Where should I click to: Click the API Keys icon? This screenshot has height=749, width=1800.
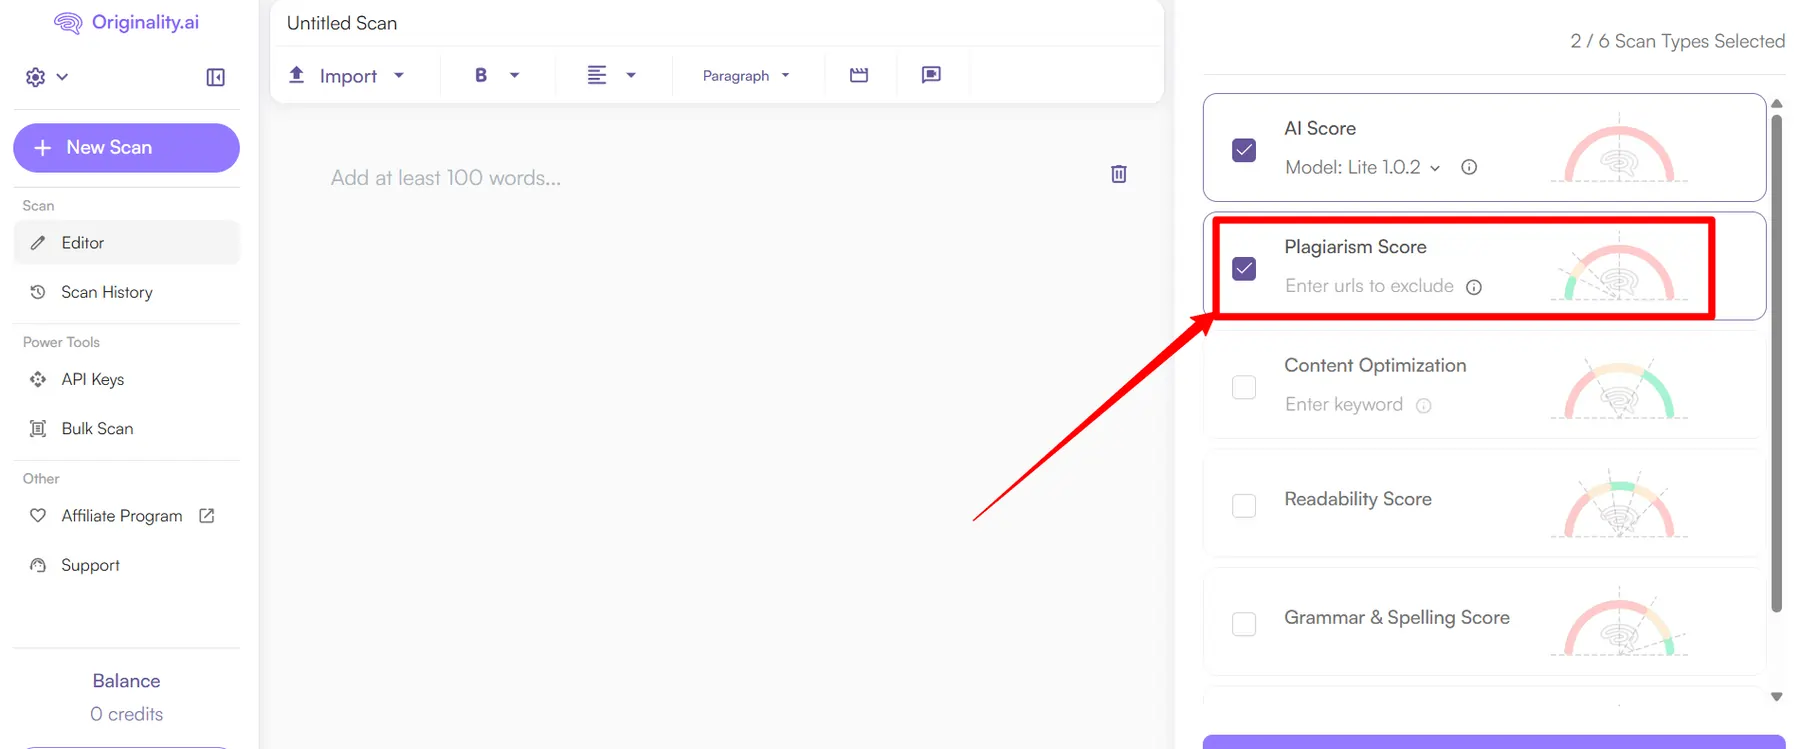(x=38, y=379)
